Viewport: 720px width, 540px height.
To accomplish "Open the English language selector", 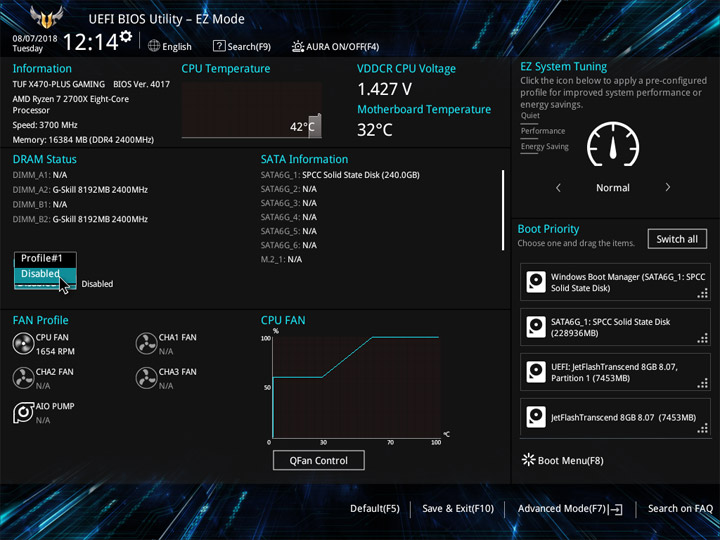I will [x=169, y=46].
